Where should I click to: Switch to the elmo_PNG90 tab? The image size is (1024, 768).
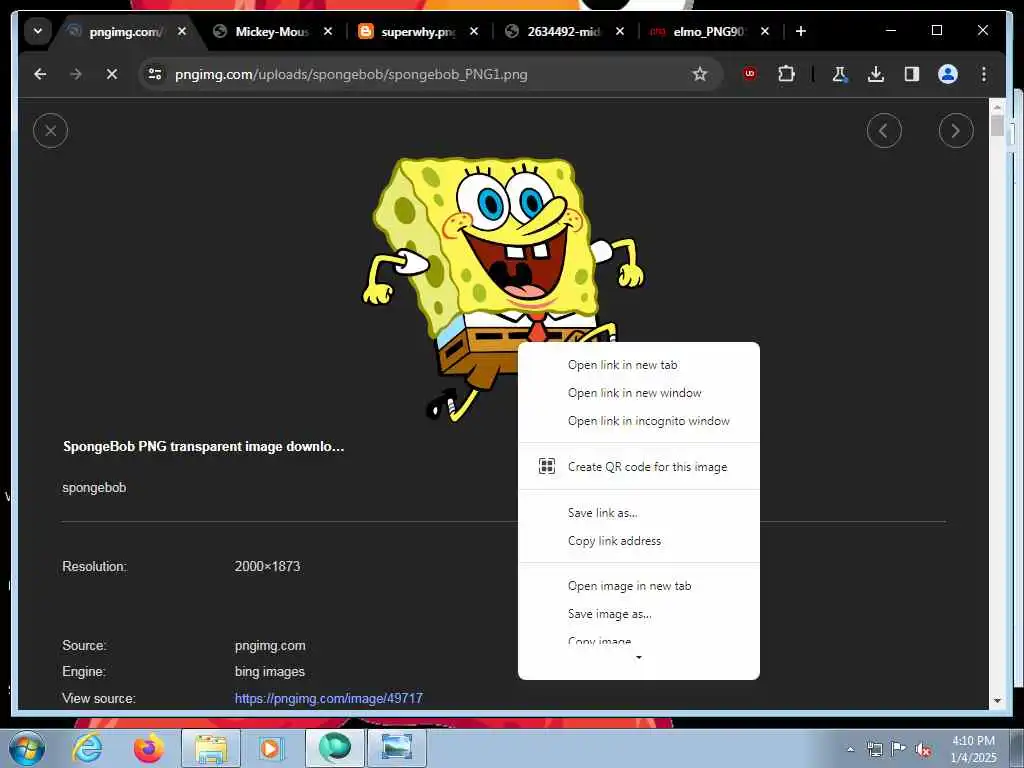click(711, 31)
